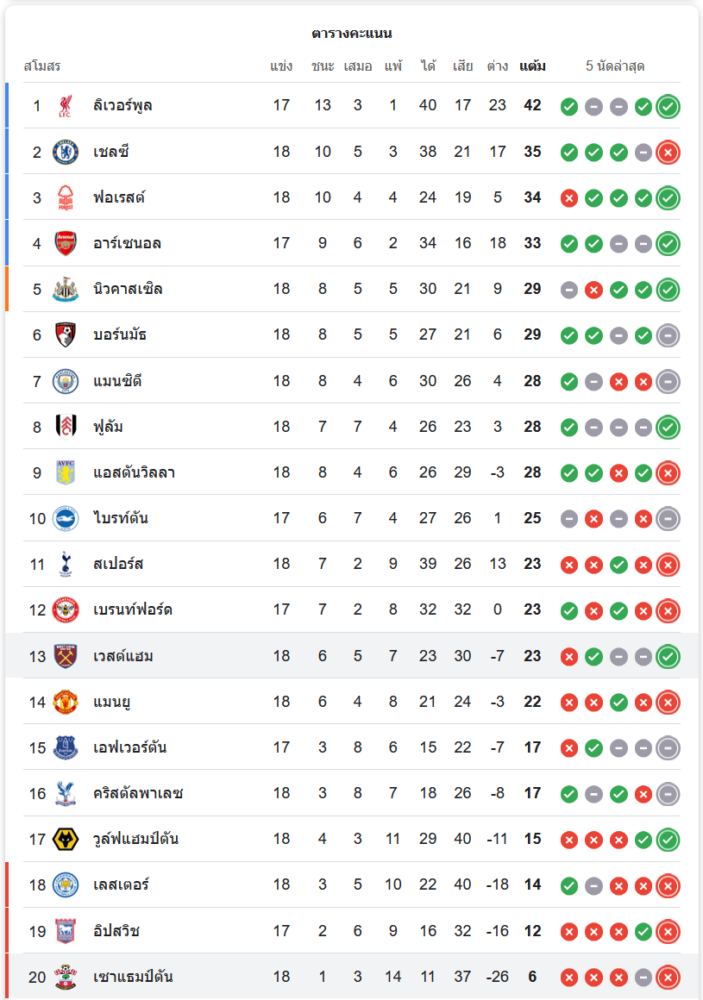Click Bournemouth's latest match draw indicator
This screenshot has width=703, height=1000.
(x=668, y=335)
